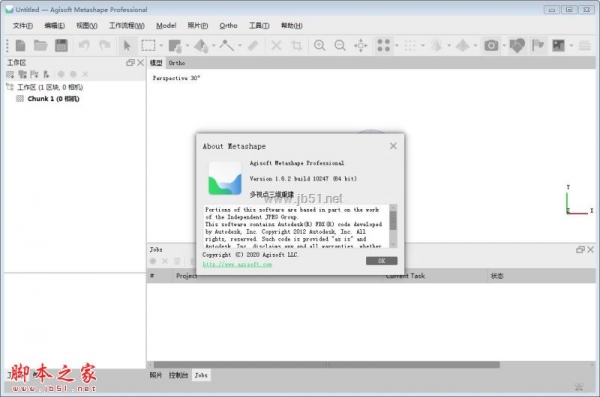
Task: Click the zoom out magnifier icon
Action: pos(340,46)
